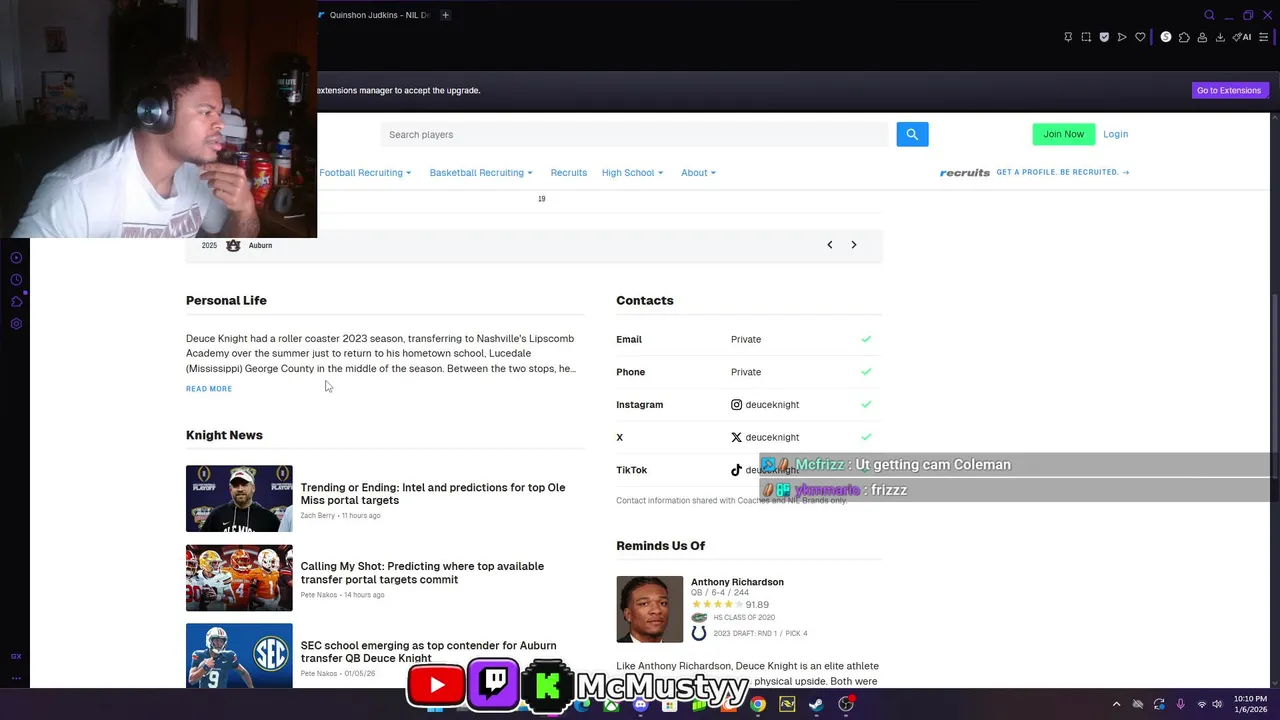Viewport: 1280px width, 720px height.
Task: Show hidden system tray icons
Action: pos(1117,704)
